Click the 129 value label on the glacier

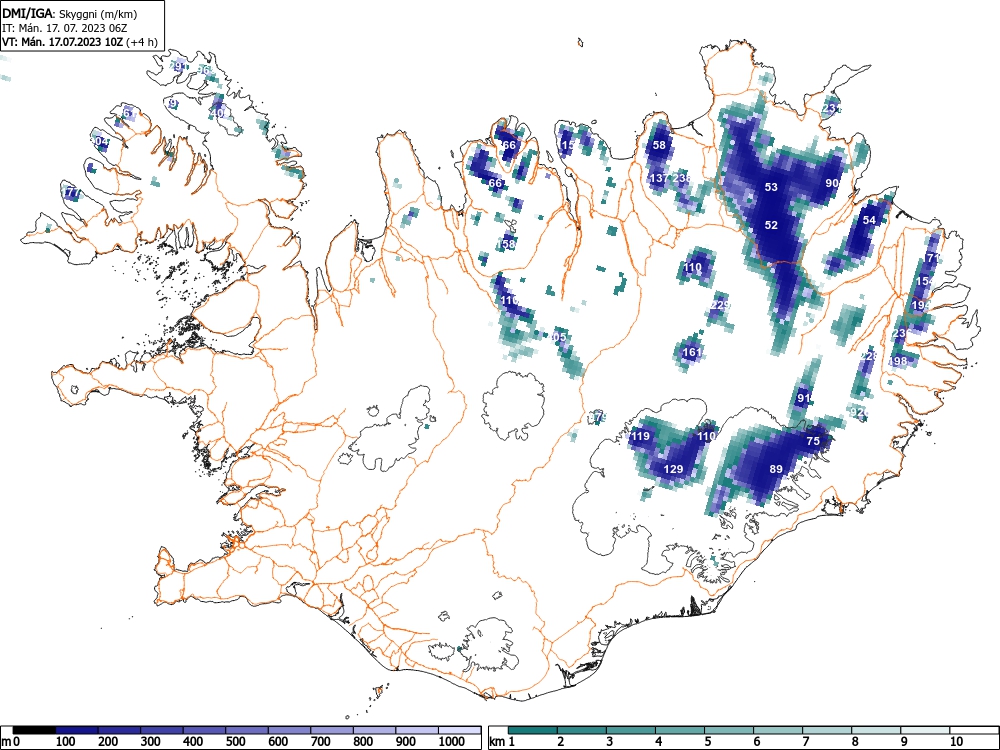pyautogui.click(x=673, y=469)
